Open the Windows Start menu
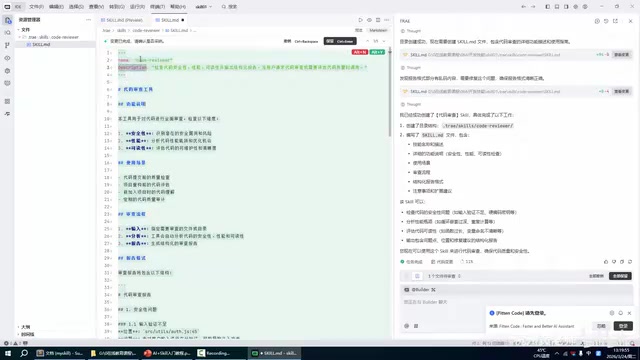 point(8,353)
